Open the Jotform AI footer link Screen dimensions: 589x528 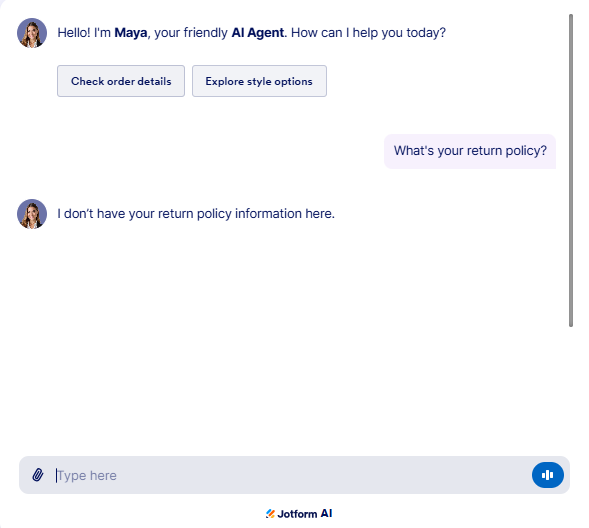coord(299,513)
